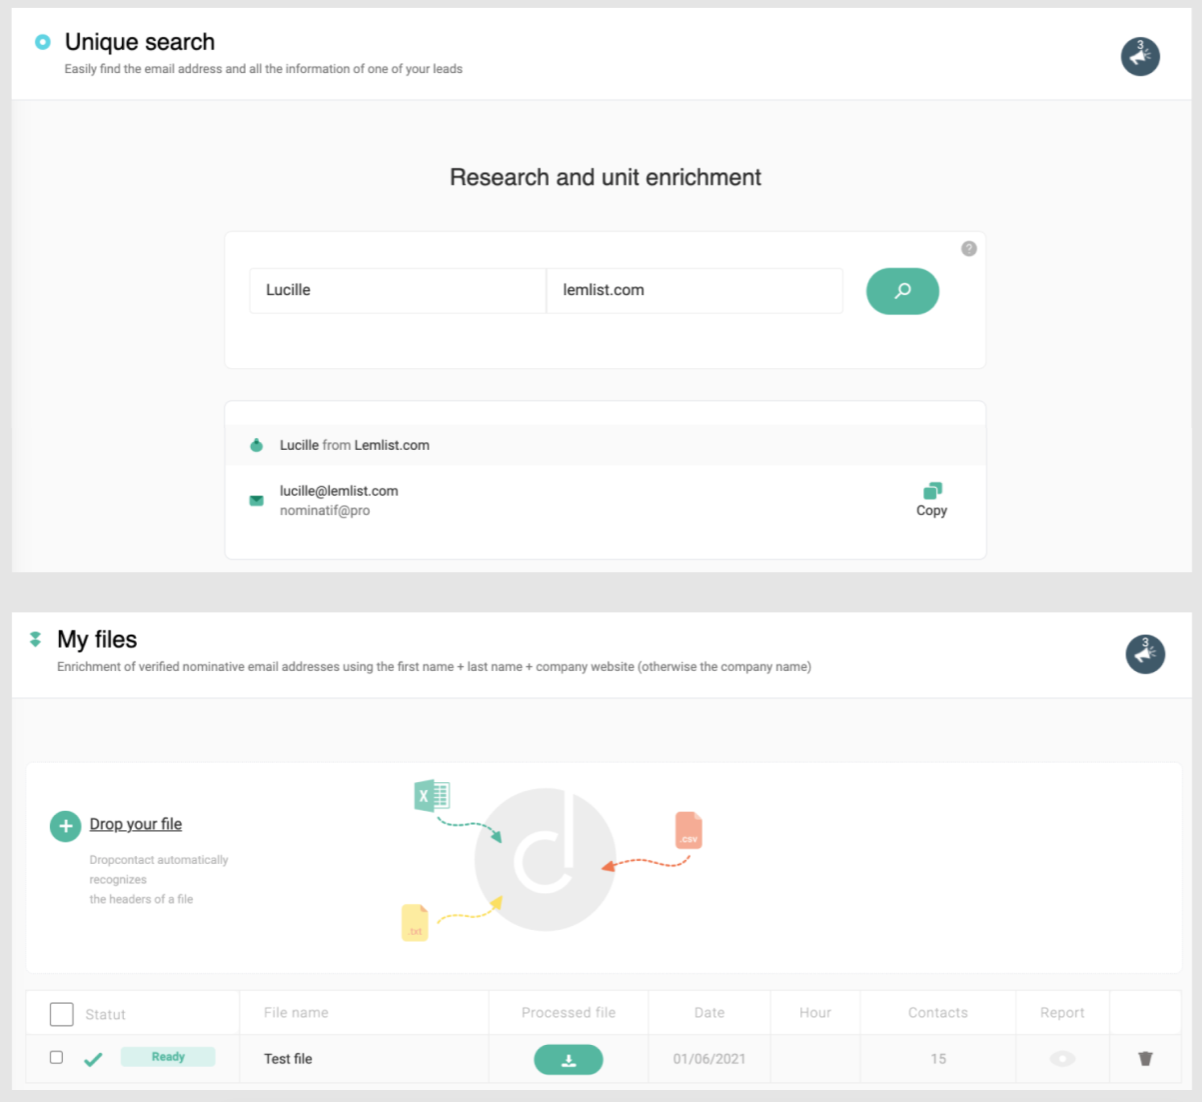Click the orange CSV file icon
Screen dimensions: 1202x1102
pyautogui.click(x=689, y=830)
